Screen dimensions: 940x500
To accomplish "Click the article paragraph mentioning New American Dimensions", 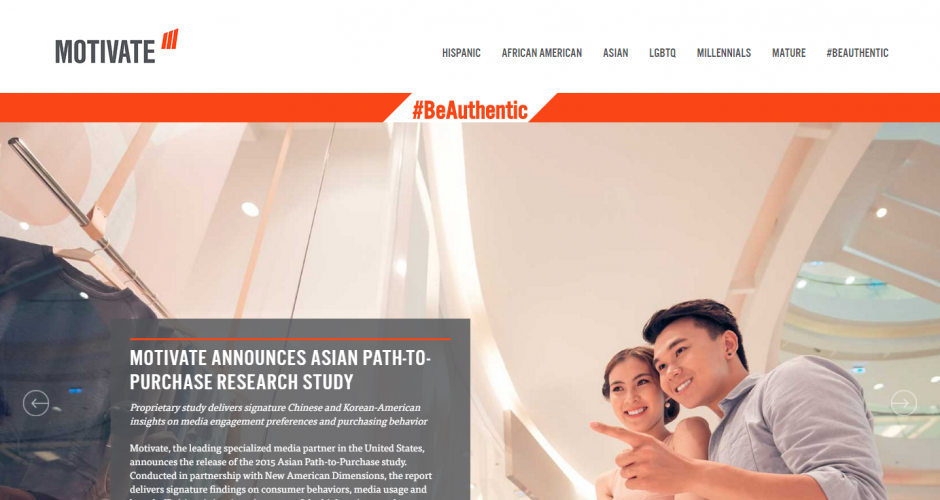I will tap(281, 472).
